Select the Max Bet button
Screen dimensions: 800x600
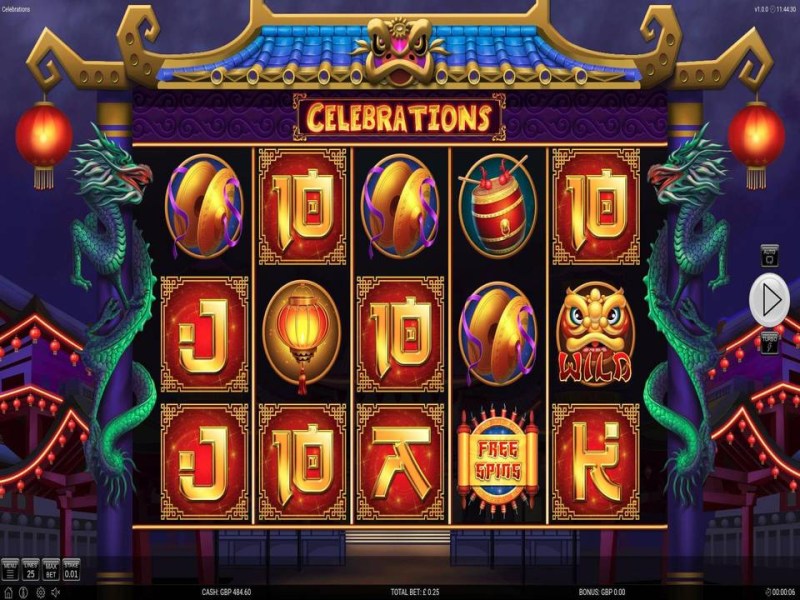pyautogui.click(x=51, y=570)
